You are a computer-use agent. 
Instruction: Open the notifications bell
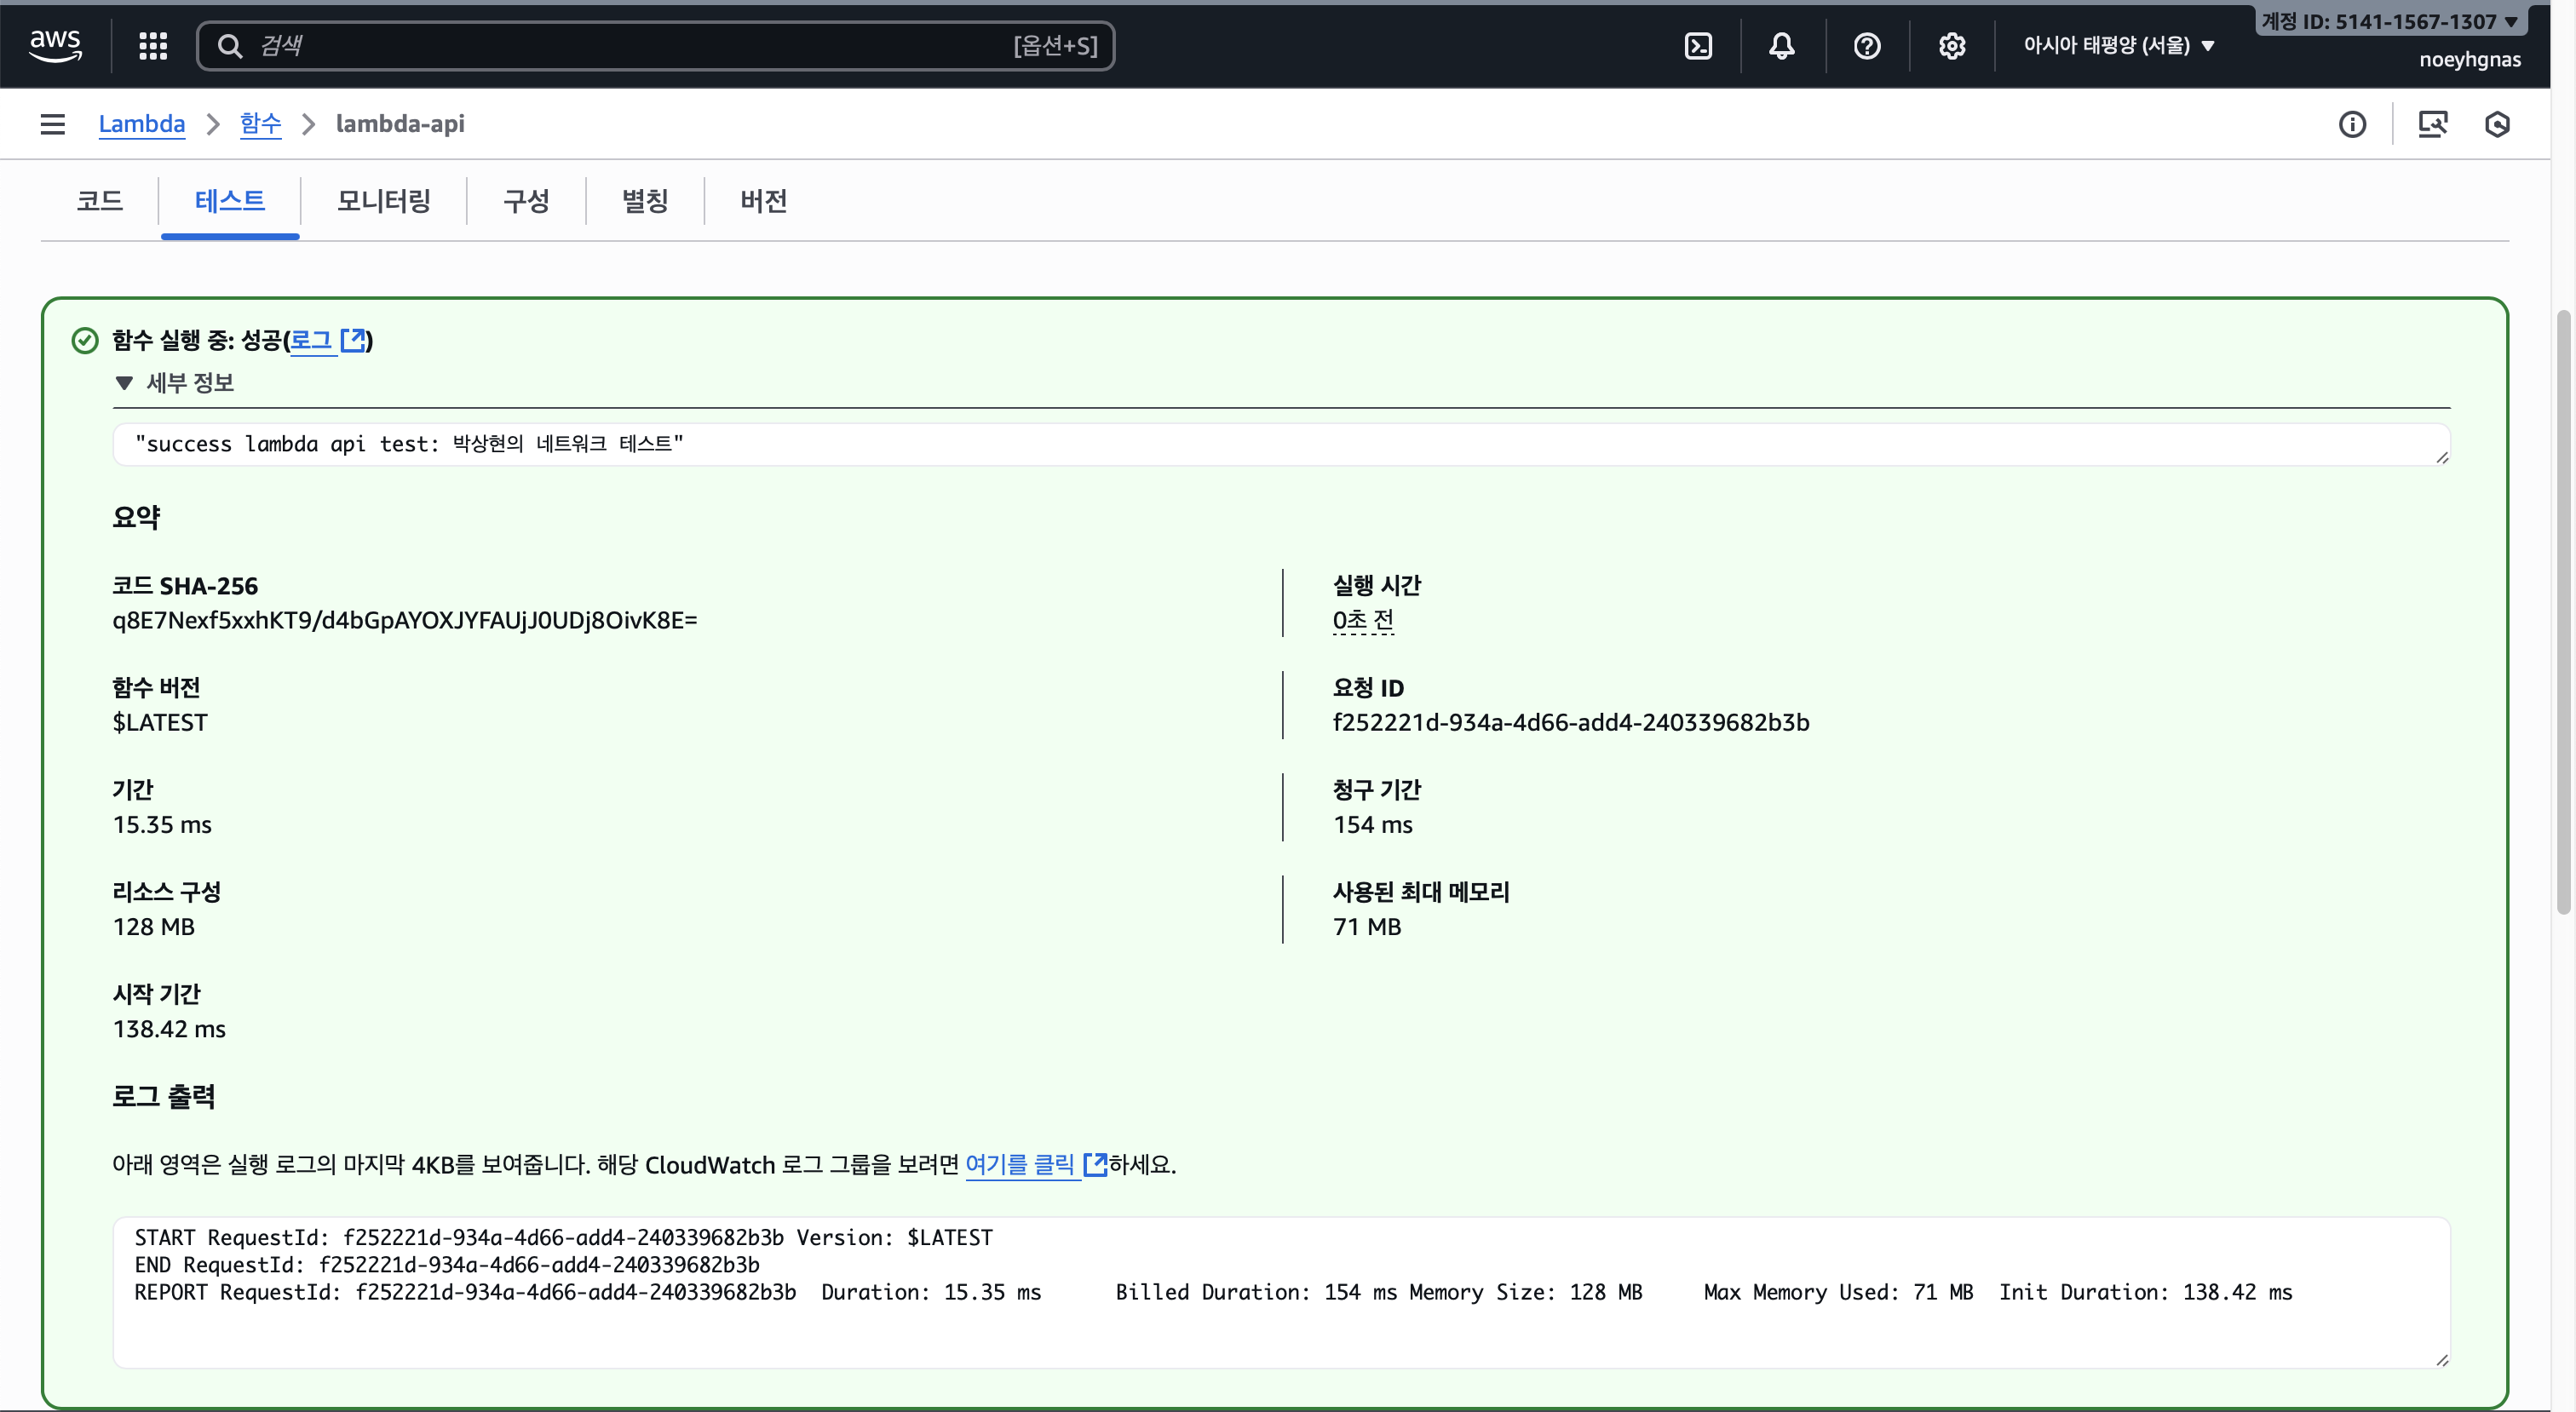click(x=1782, y=45)
